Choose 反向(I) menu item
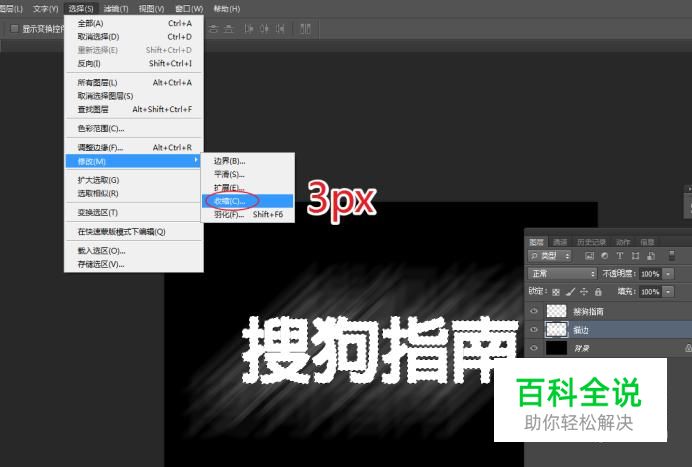 point(134,63)
